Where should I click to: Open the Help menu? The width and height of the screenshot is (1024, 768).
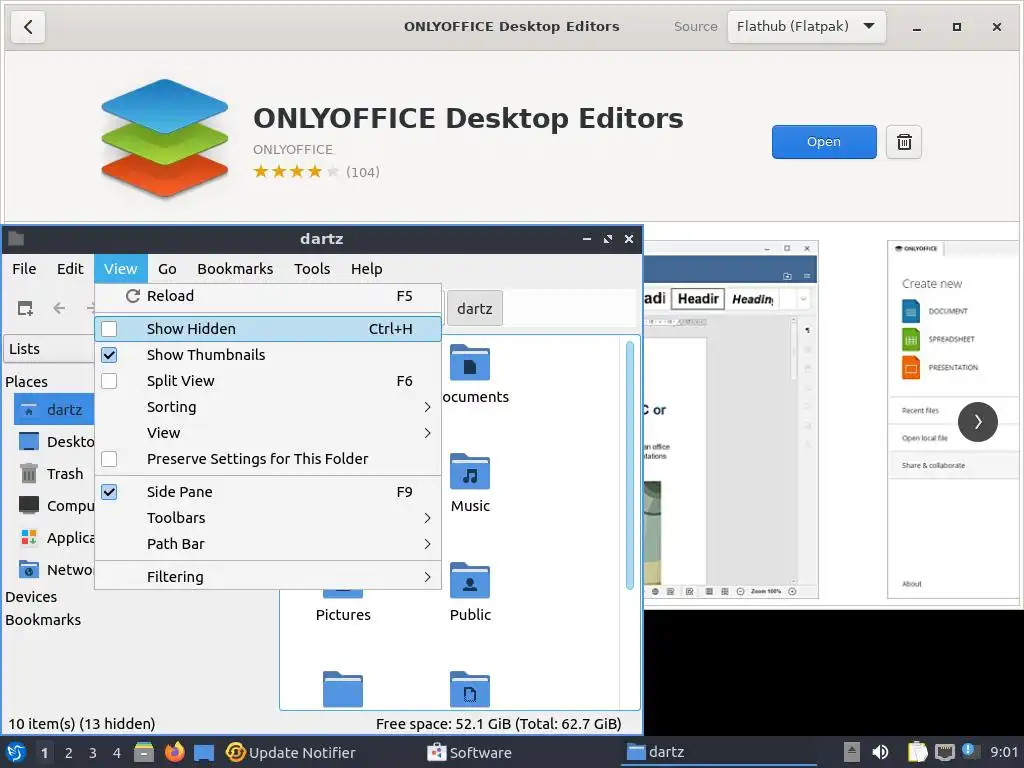(x=366, y=269)
